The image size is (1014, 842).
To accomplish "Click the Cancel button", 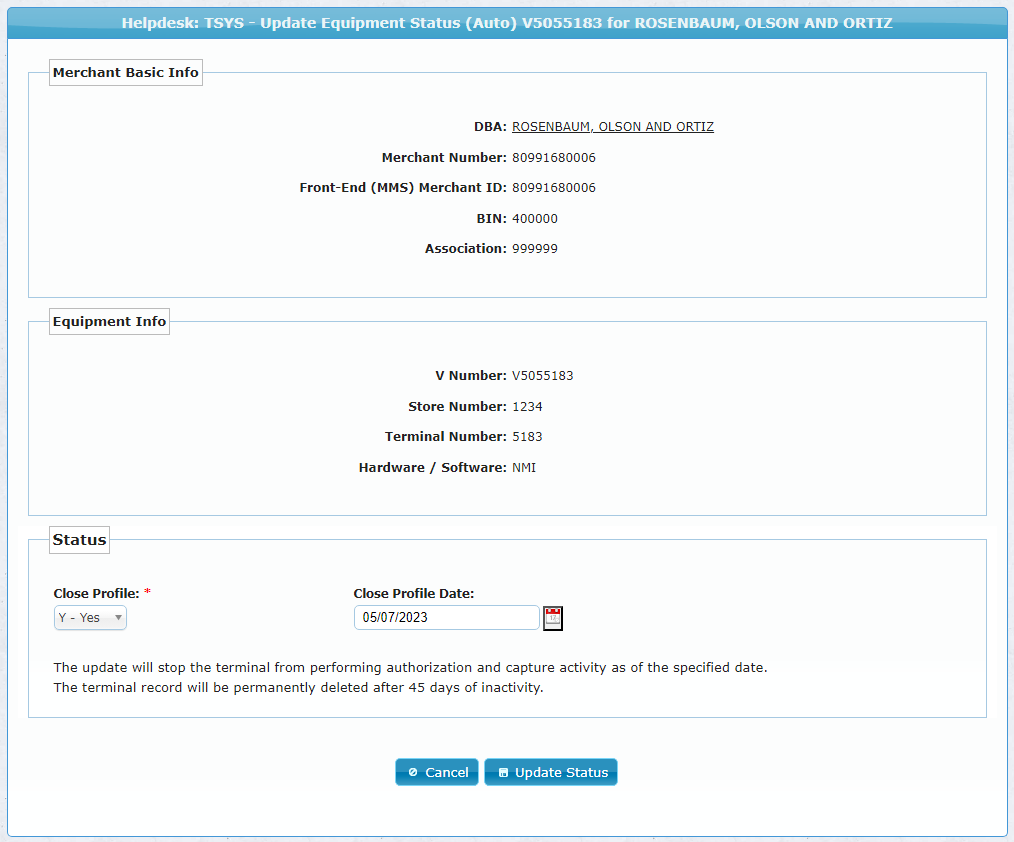I will [x=437, y=772].
